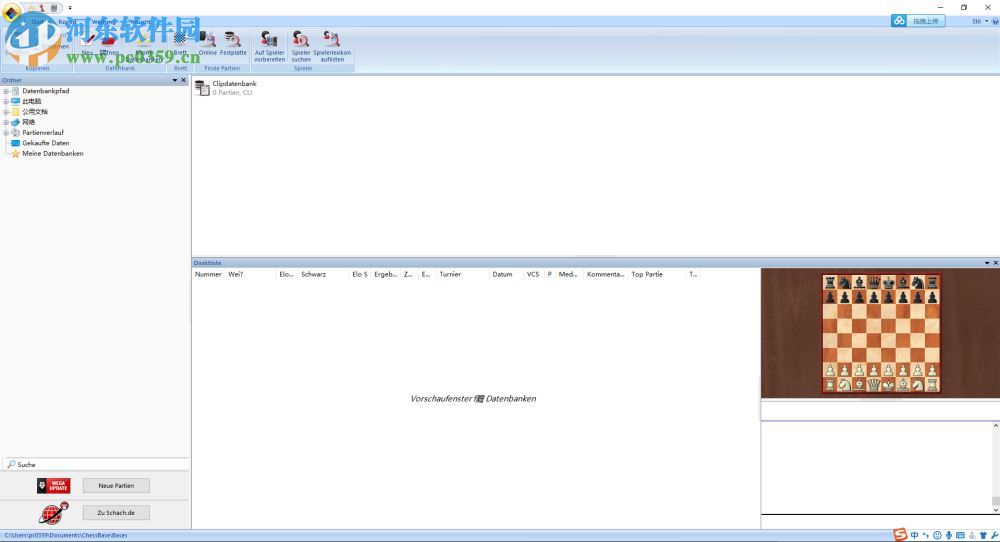
Task: Open the Clipdatenbank database icon
Action: [203, 88]
